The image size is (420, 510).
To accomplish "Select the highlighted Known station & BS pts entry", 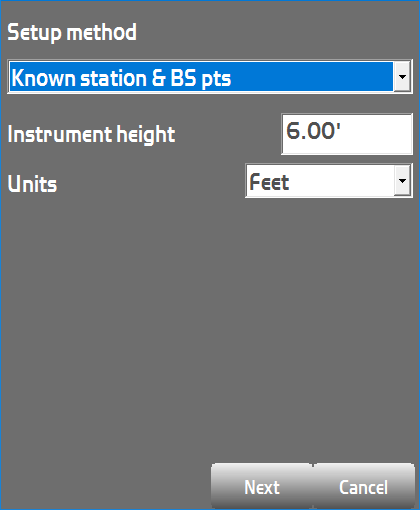I will pos(201,77).
